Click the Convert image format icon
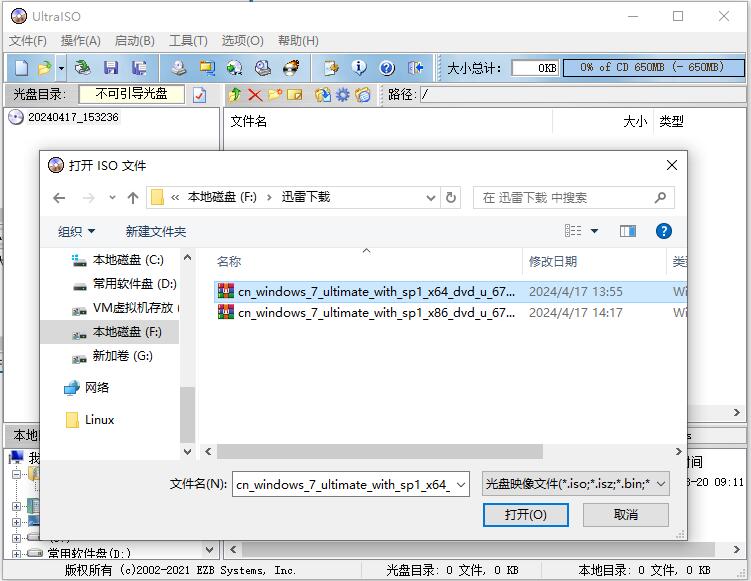The width and height of the screenshot is (751, 581). [x=207, y=68]
